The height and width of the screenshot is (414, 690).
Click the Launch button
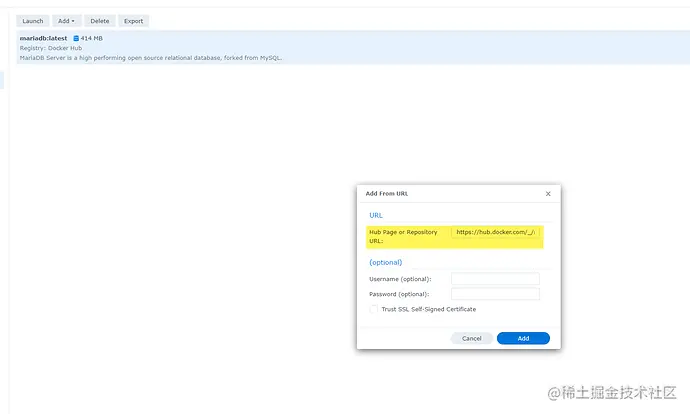pos(33,21)
